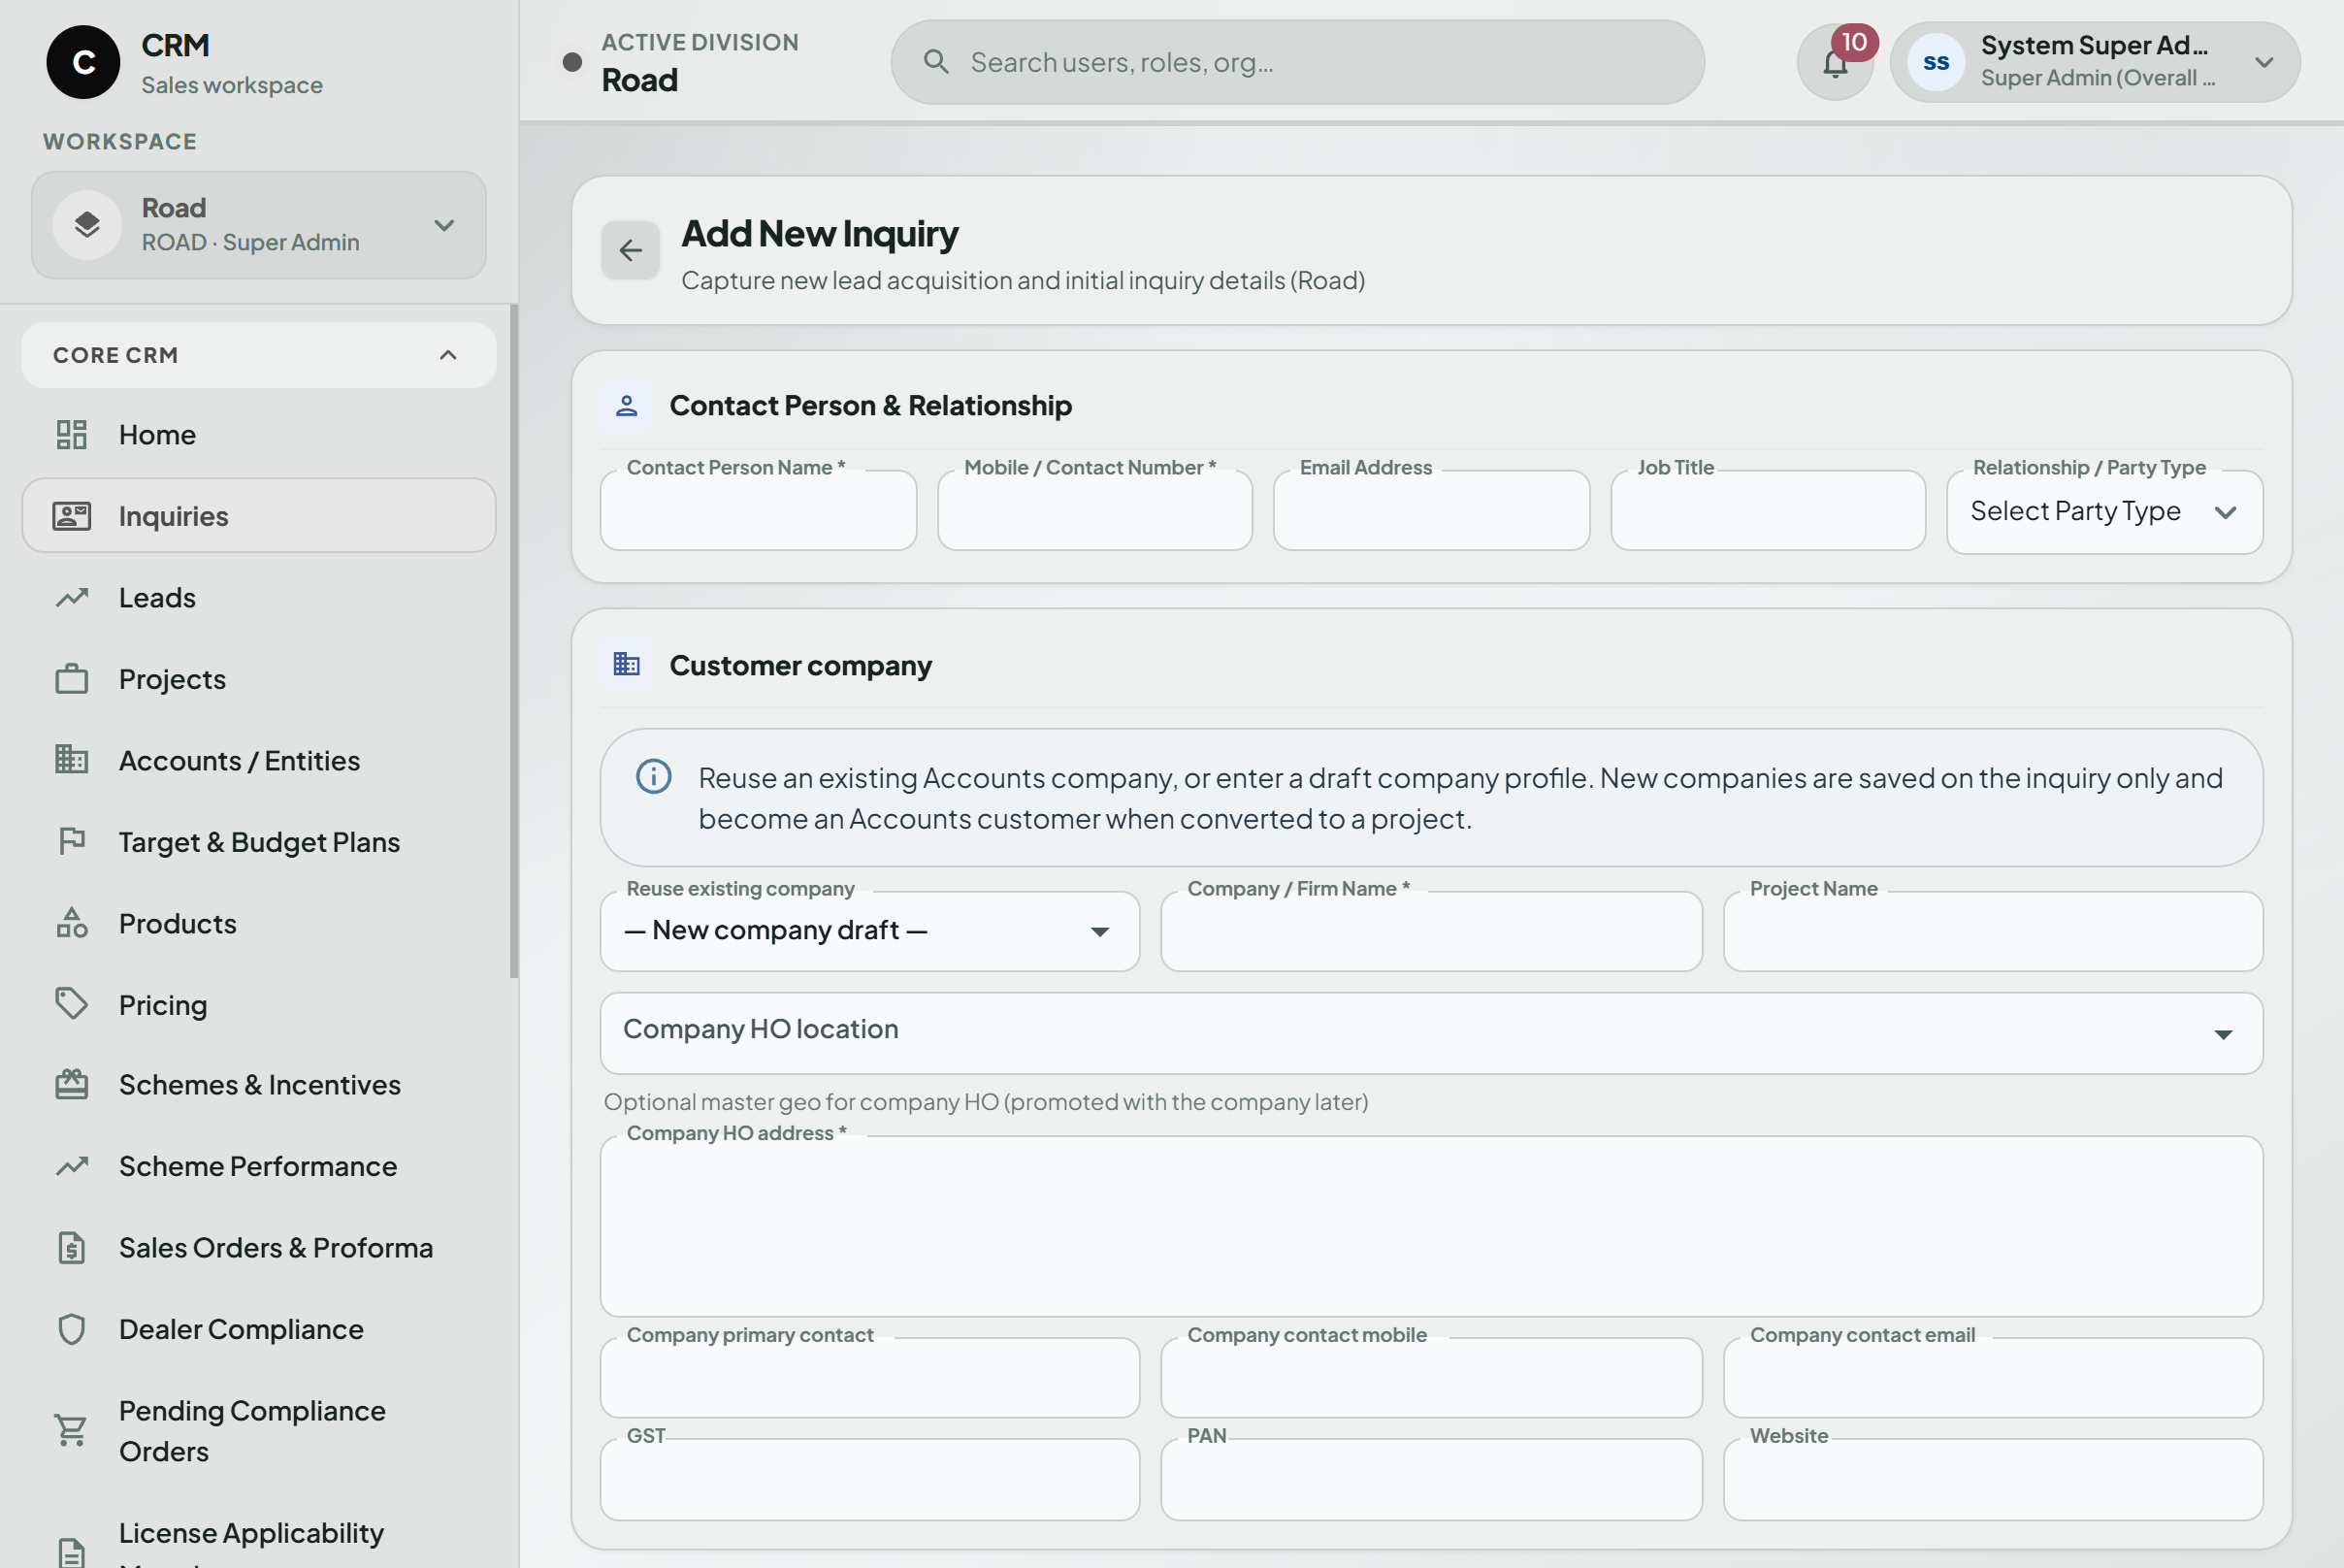Click the Projects briefcase icon

[x=72, y=679]
